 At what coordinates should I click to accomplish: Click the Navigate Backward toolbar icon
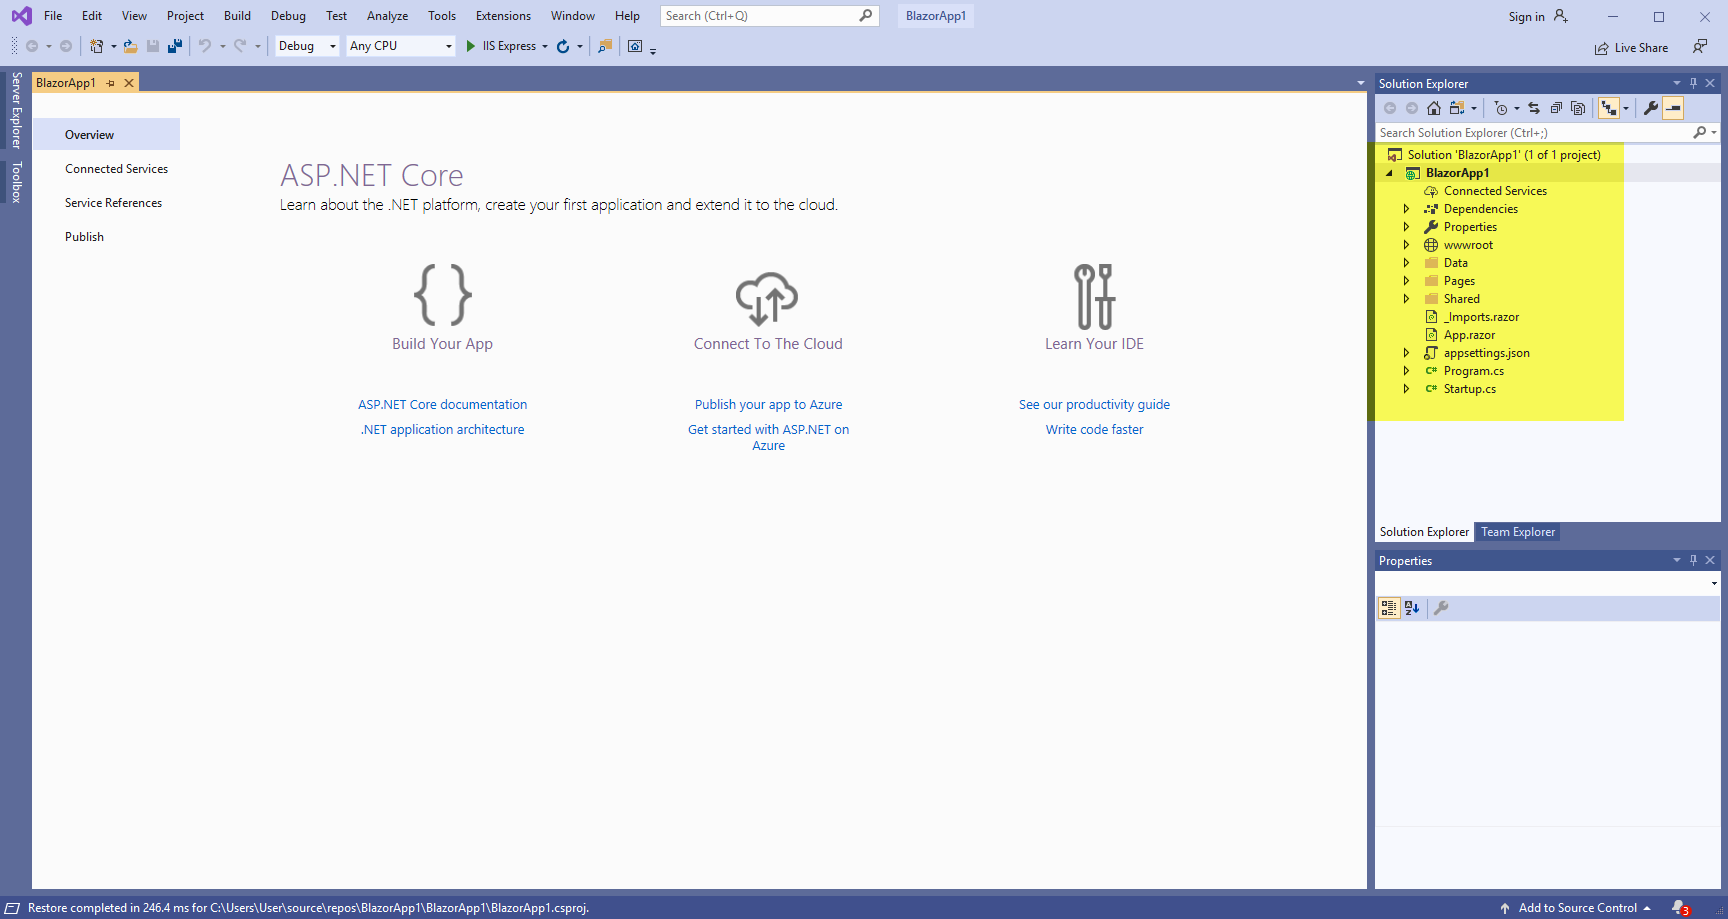[32, 46]
